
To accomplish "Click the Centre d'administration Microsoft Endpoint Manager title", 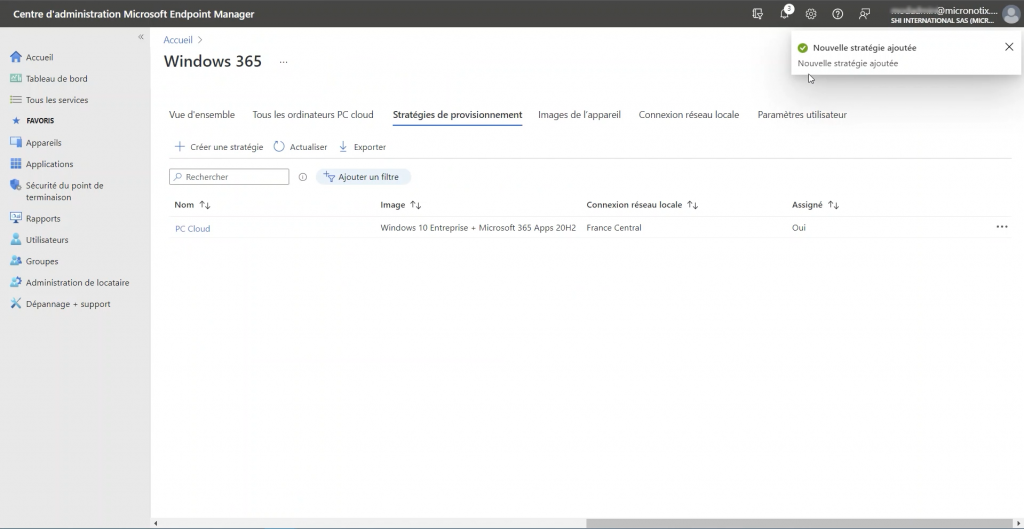I will tap(134, 14).
